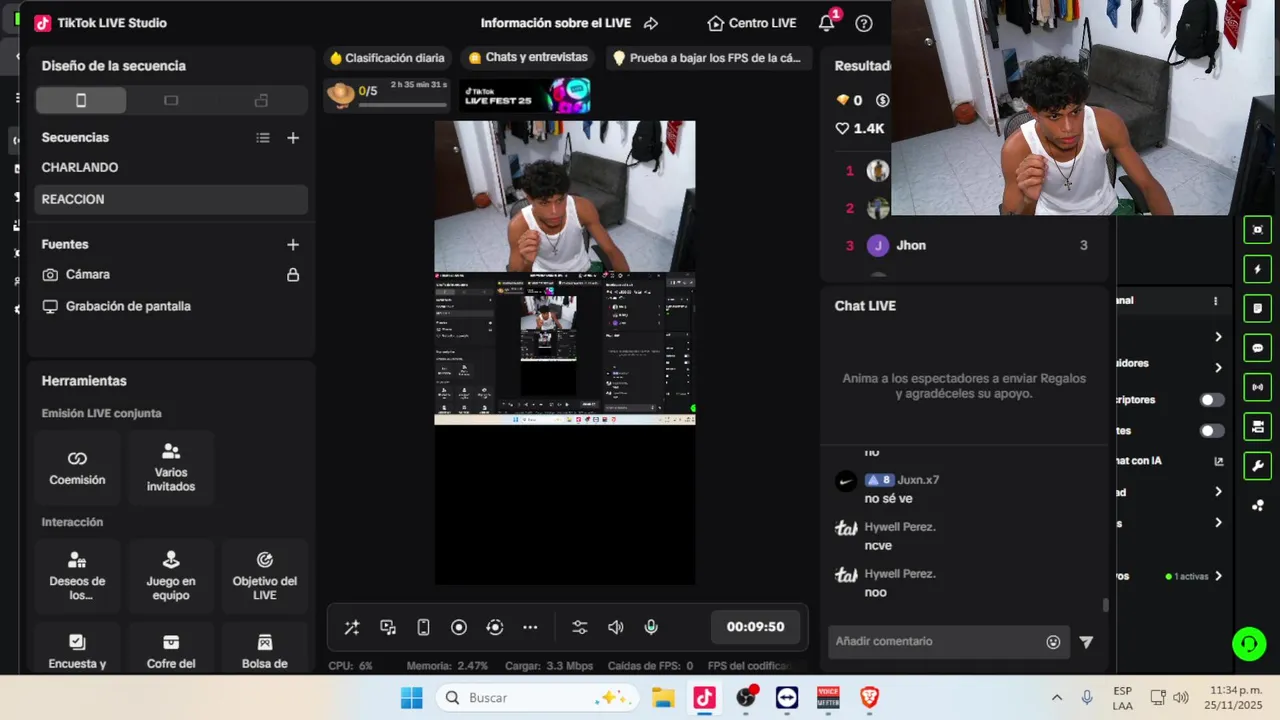Open the Brave browser in the taskbar
The image size is (1280, 720).
(869, 698)
